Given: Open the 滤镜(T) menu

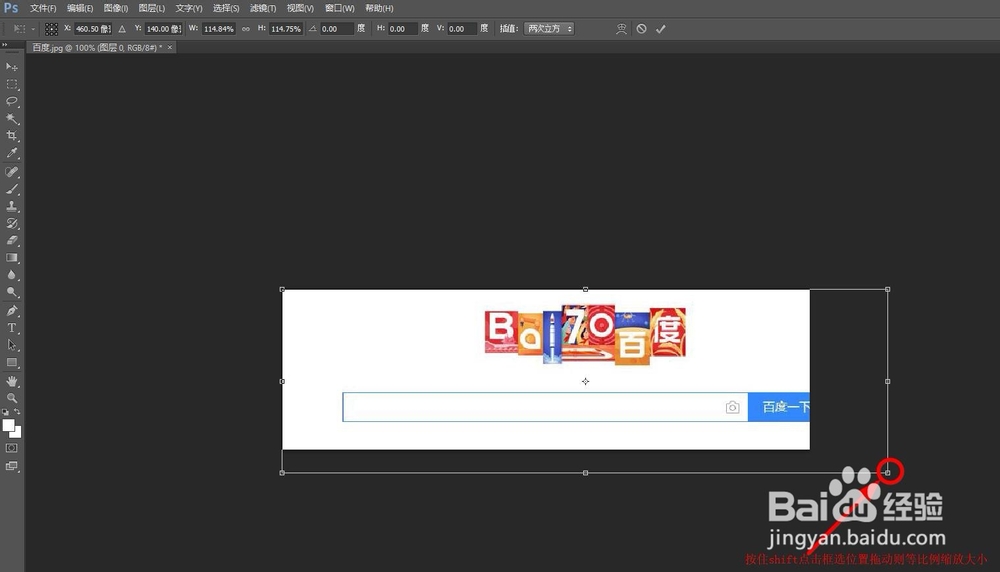Looking at the screenshot, I should tap(263, 8).
